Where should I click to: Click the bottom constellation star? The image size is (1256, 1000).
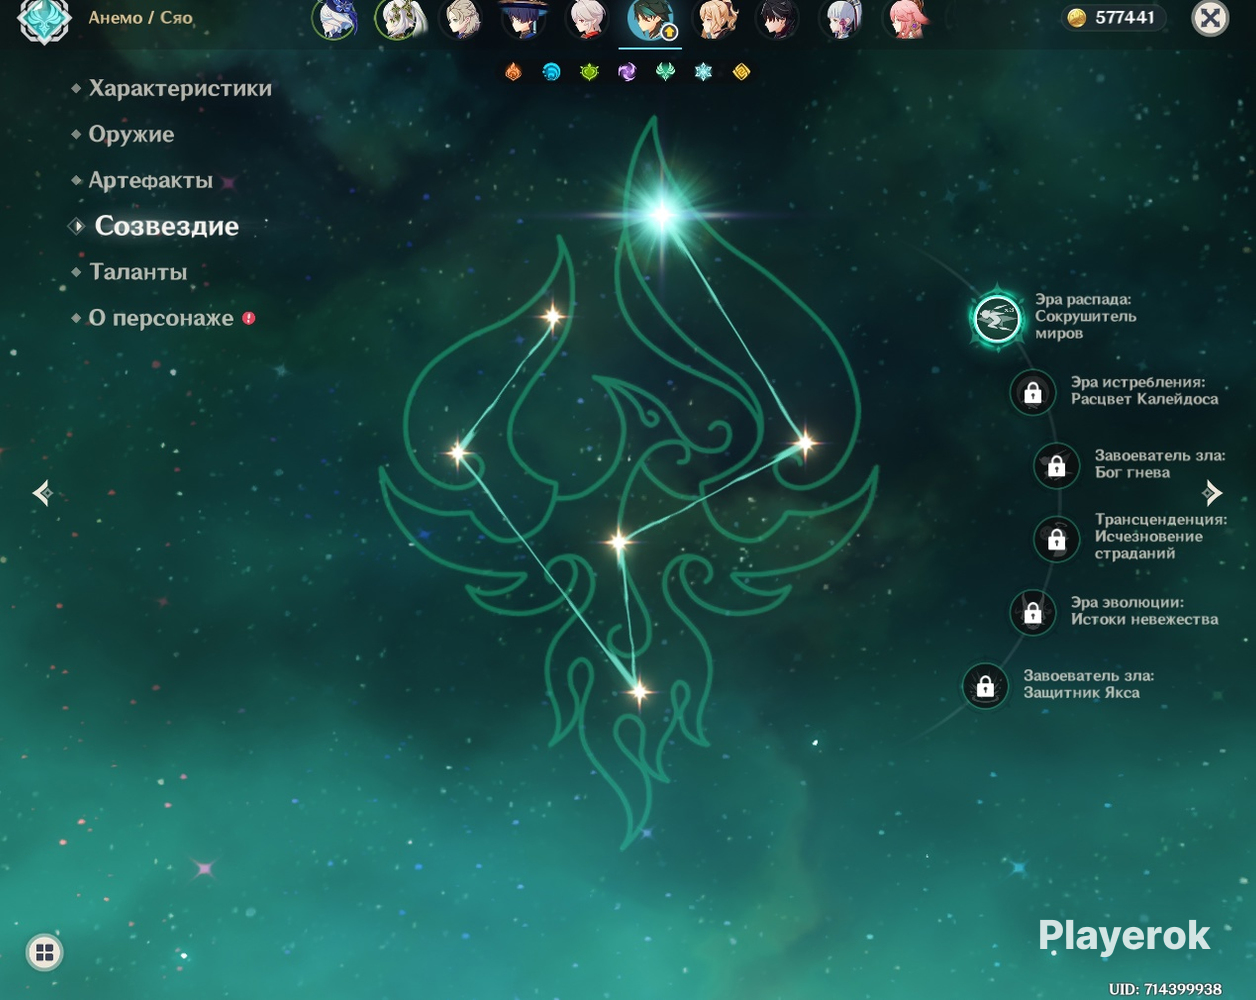point(639,691)
